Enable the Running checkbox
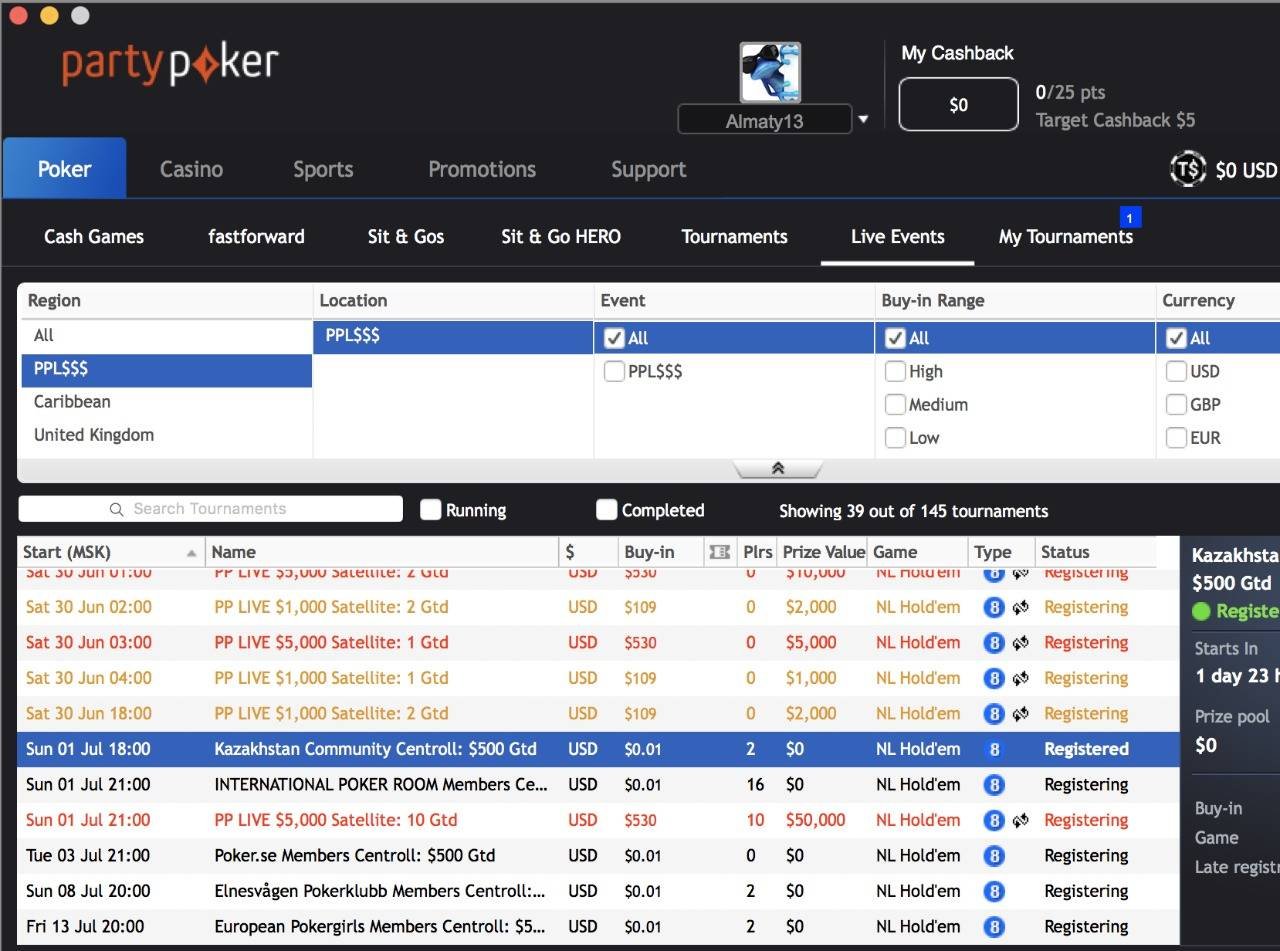Viewport: 1280px width, 951px height. (431, 510)
